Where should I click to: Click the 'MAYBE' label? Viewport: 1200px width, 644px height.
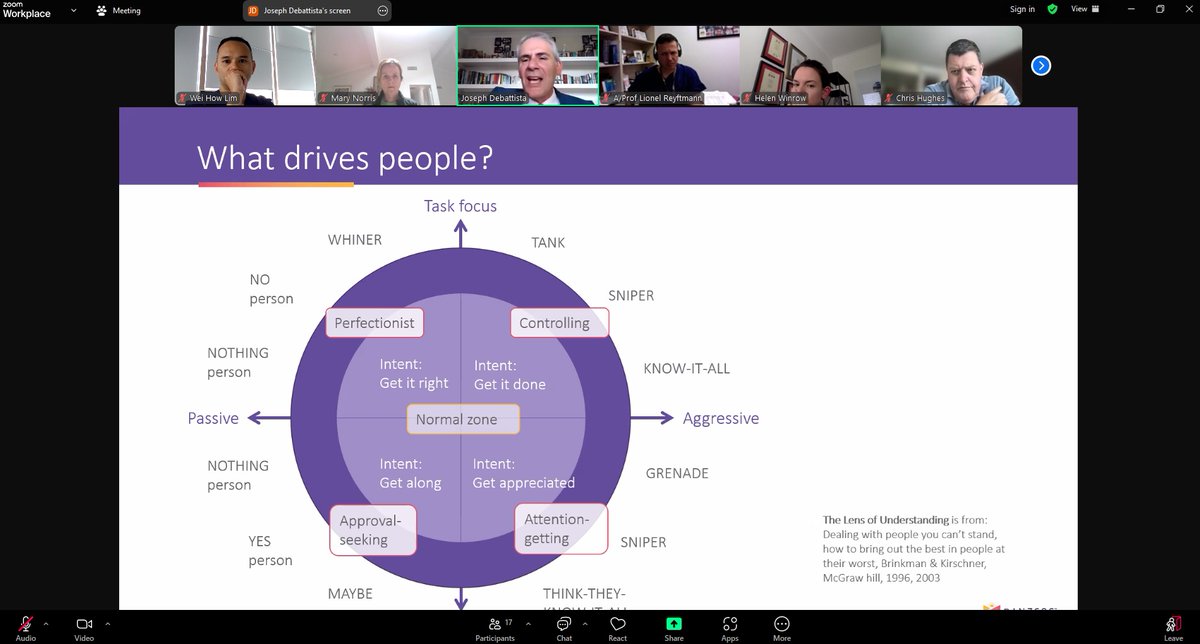[350, 593]
